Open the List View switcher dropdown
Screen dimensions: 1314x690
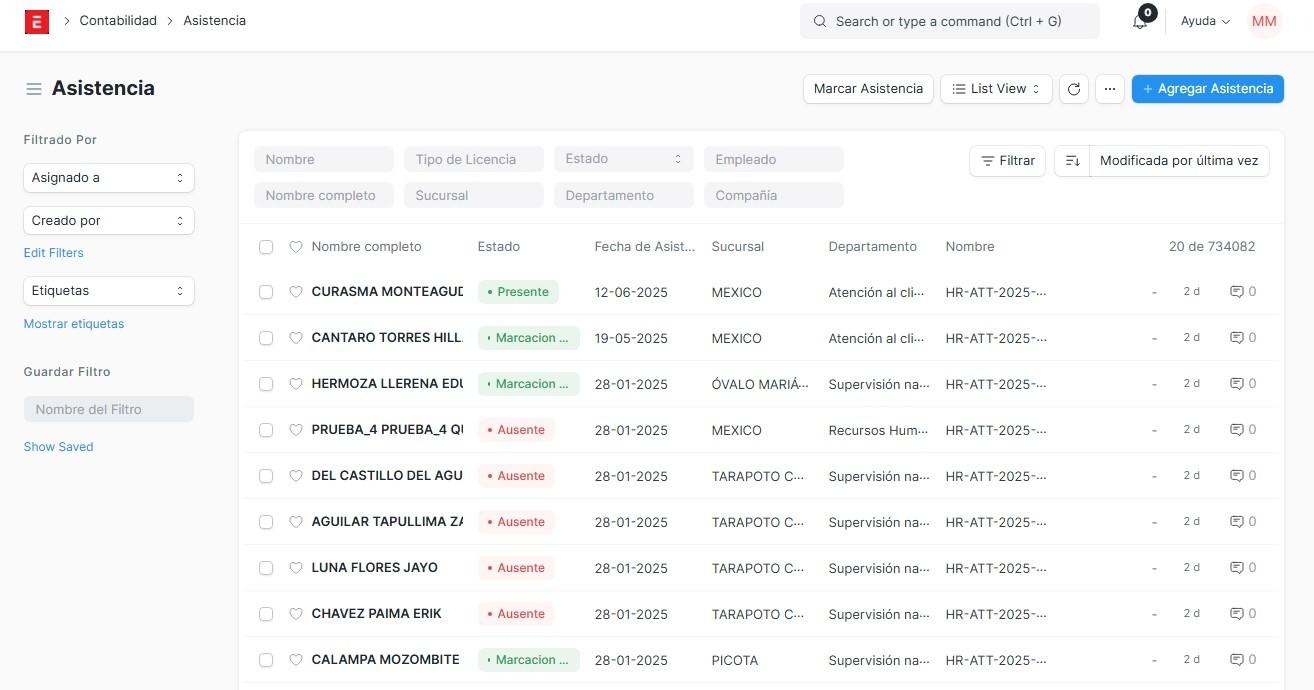[996, 89]
